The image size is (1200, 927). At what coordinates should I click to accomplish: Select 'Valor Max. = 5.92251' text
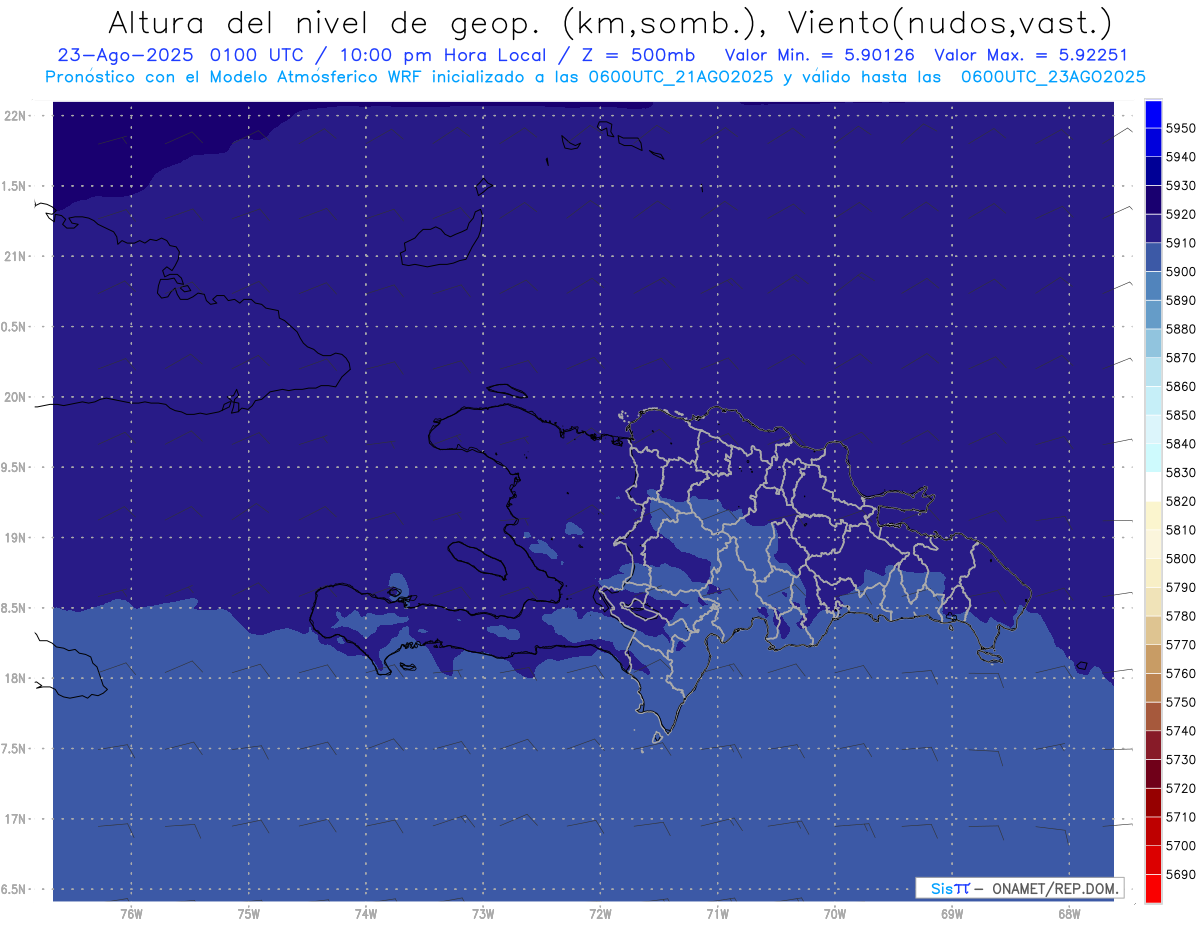1030,56
